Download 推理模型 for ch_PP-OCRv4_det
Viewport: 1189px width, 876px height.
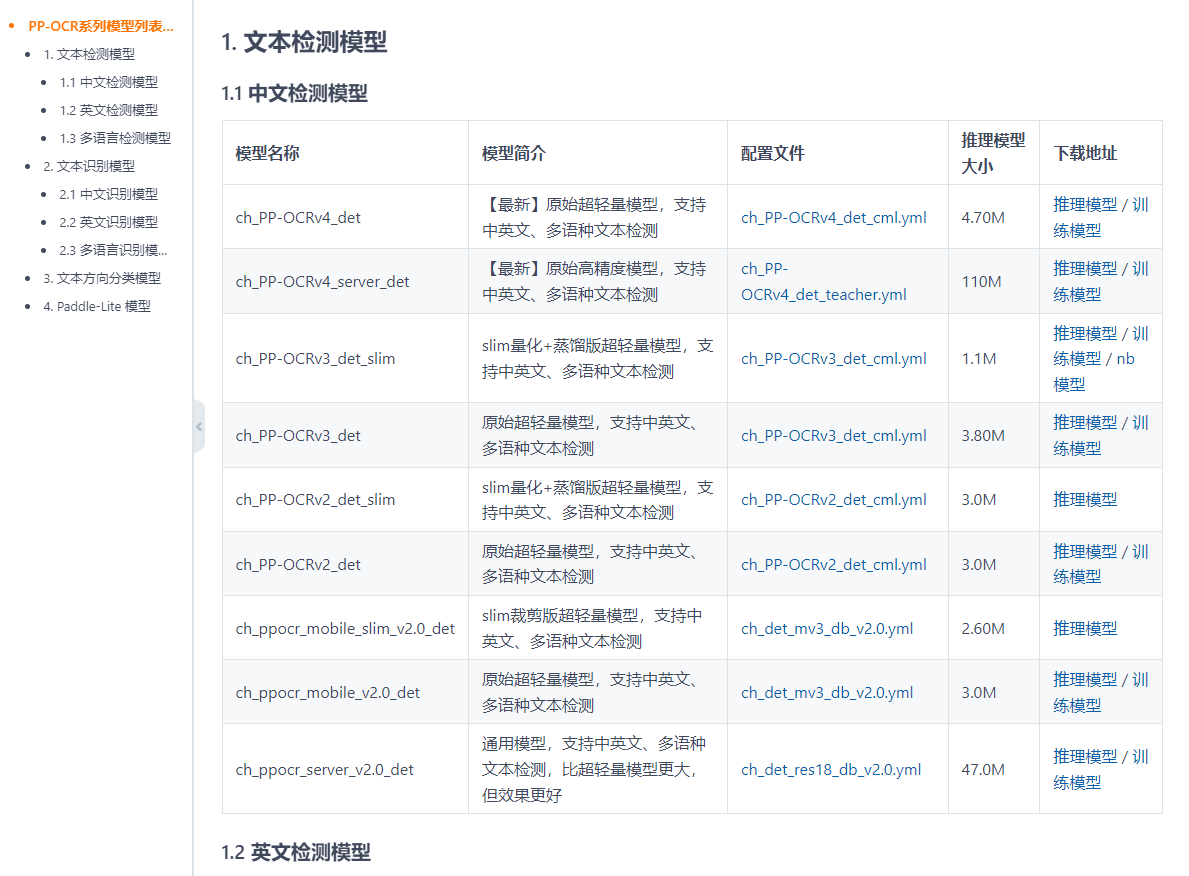1084,205
